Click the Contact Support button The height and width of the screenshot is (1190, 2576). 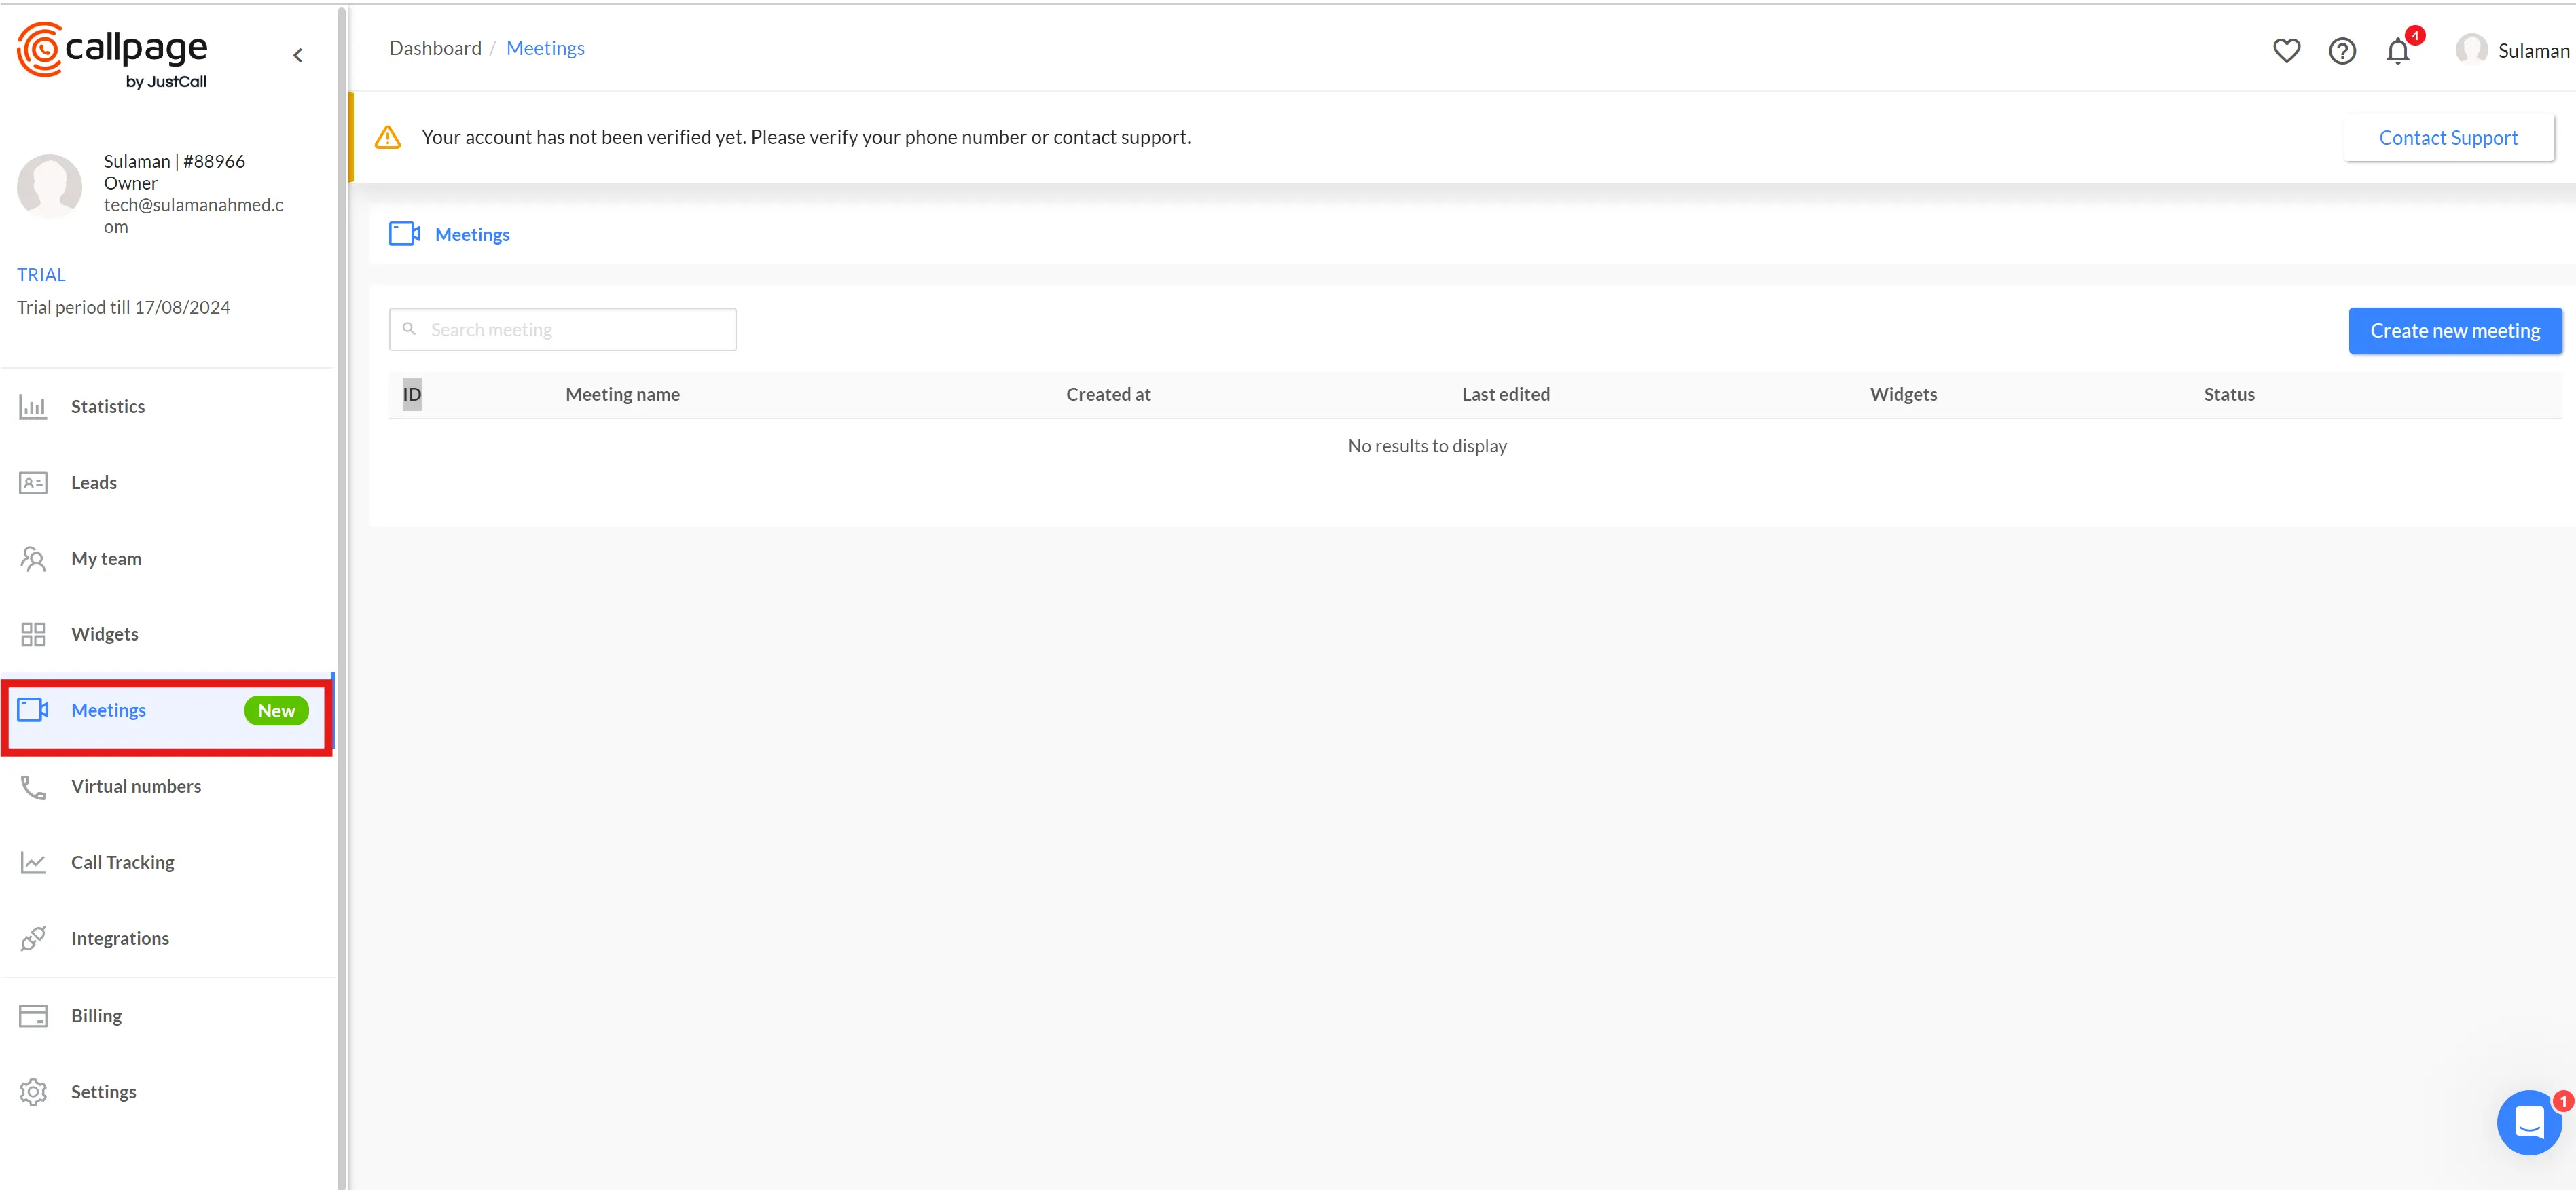pyautogui.click(x=2447, y=138)
